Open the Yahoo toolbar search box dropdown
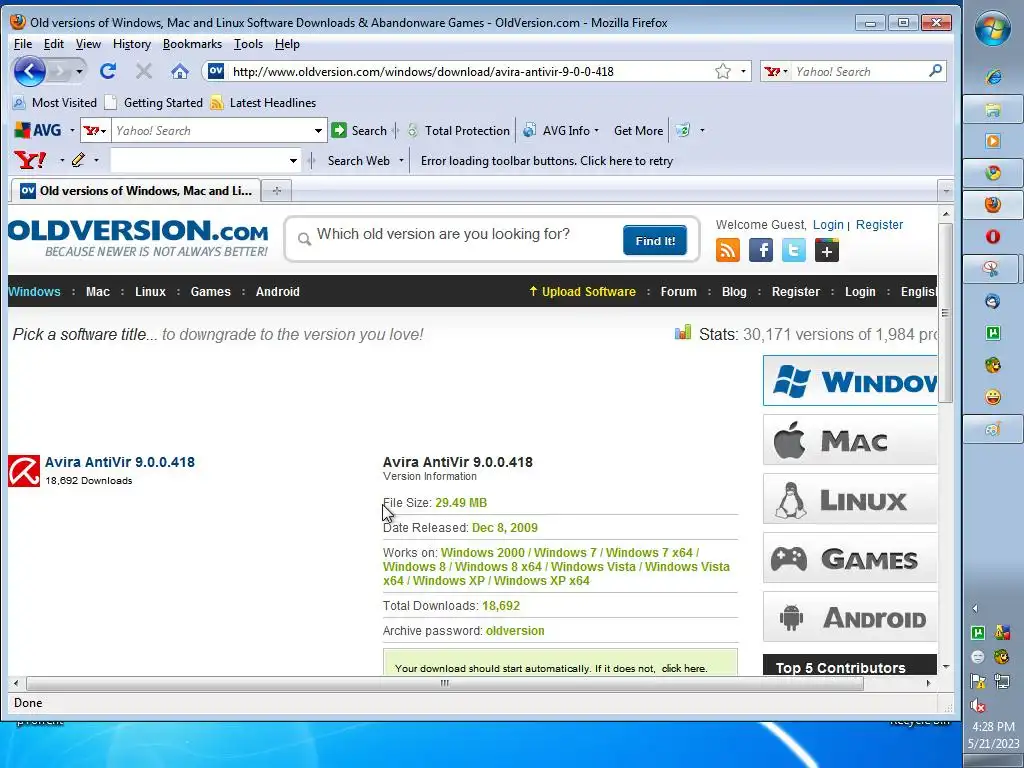 [293, 161]
